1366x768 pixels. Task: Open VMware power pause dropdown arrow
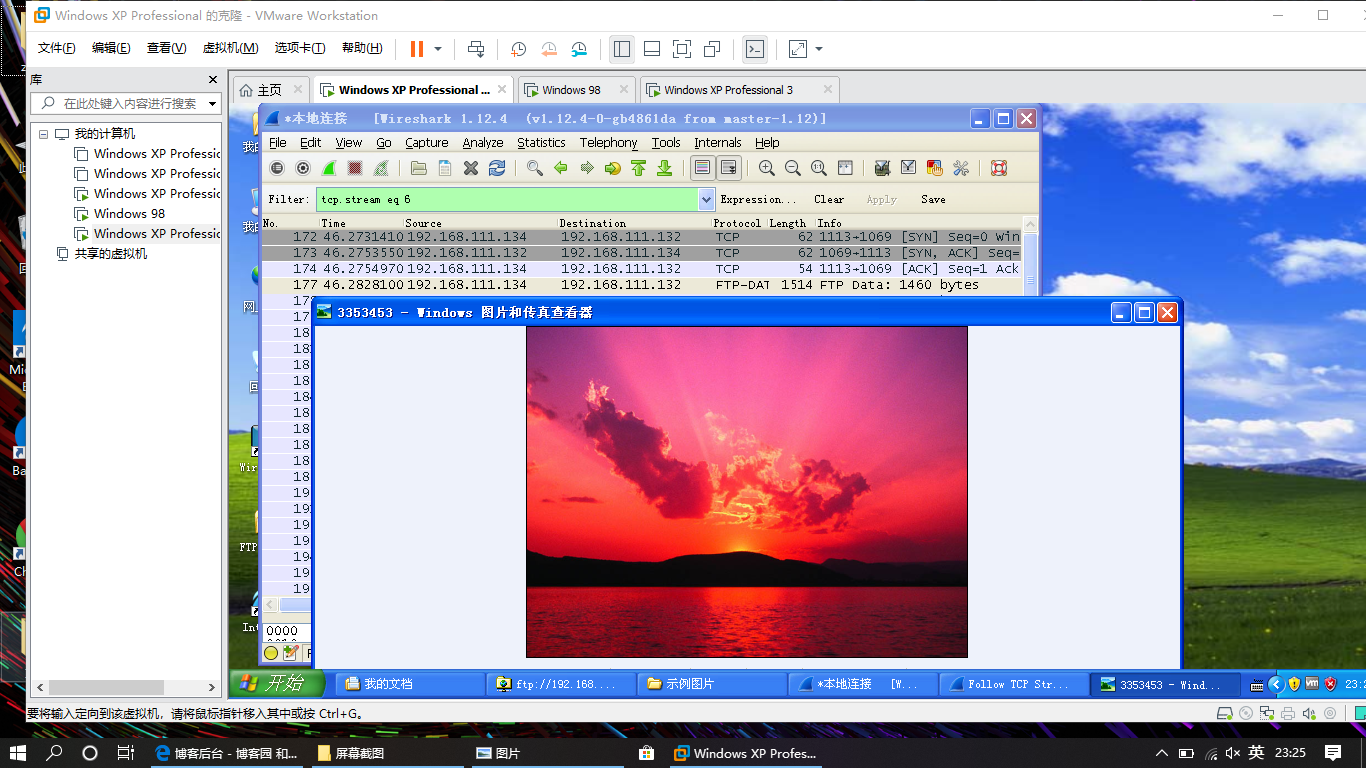point(438,49)
